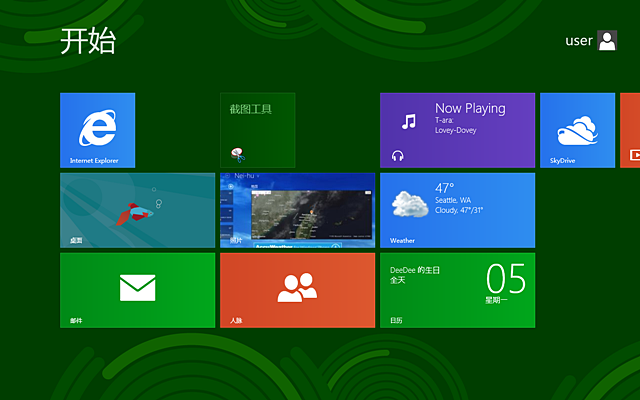This screenshot has width=640, height=400.
Task: Click the 'DeeDee 的生日' calendar event text
Action: click(415, 270)
